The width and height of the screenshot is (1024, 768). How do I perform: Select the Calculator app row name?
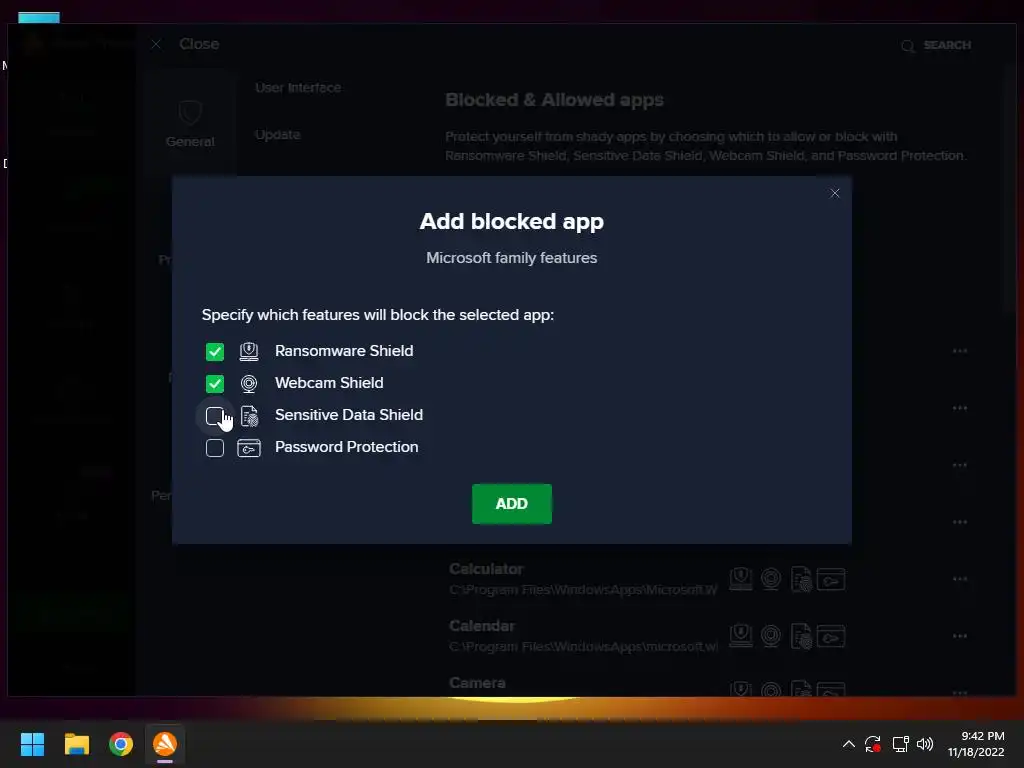[x=487, y=569]
